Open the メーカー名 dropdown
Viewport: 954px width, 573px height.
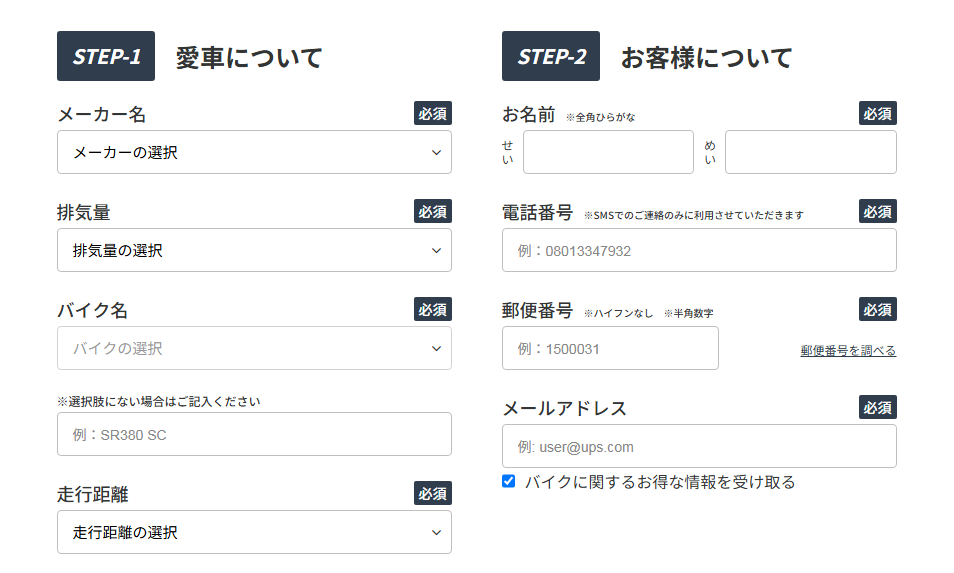(x=254, y=152)
